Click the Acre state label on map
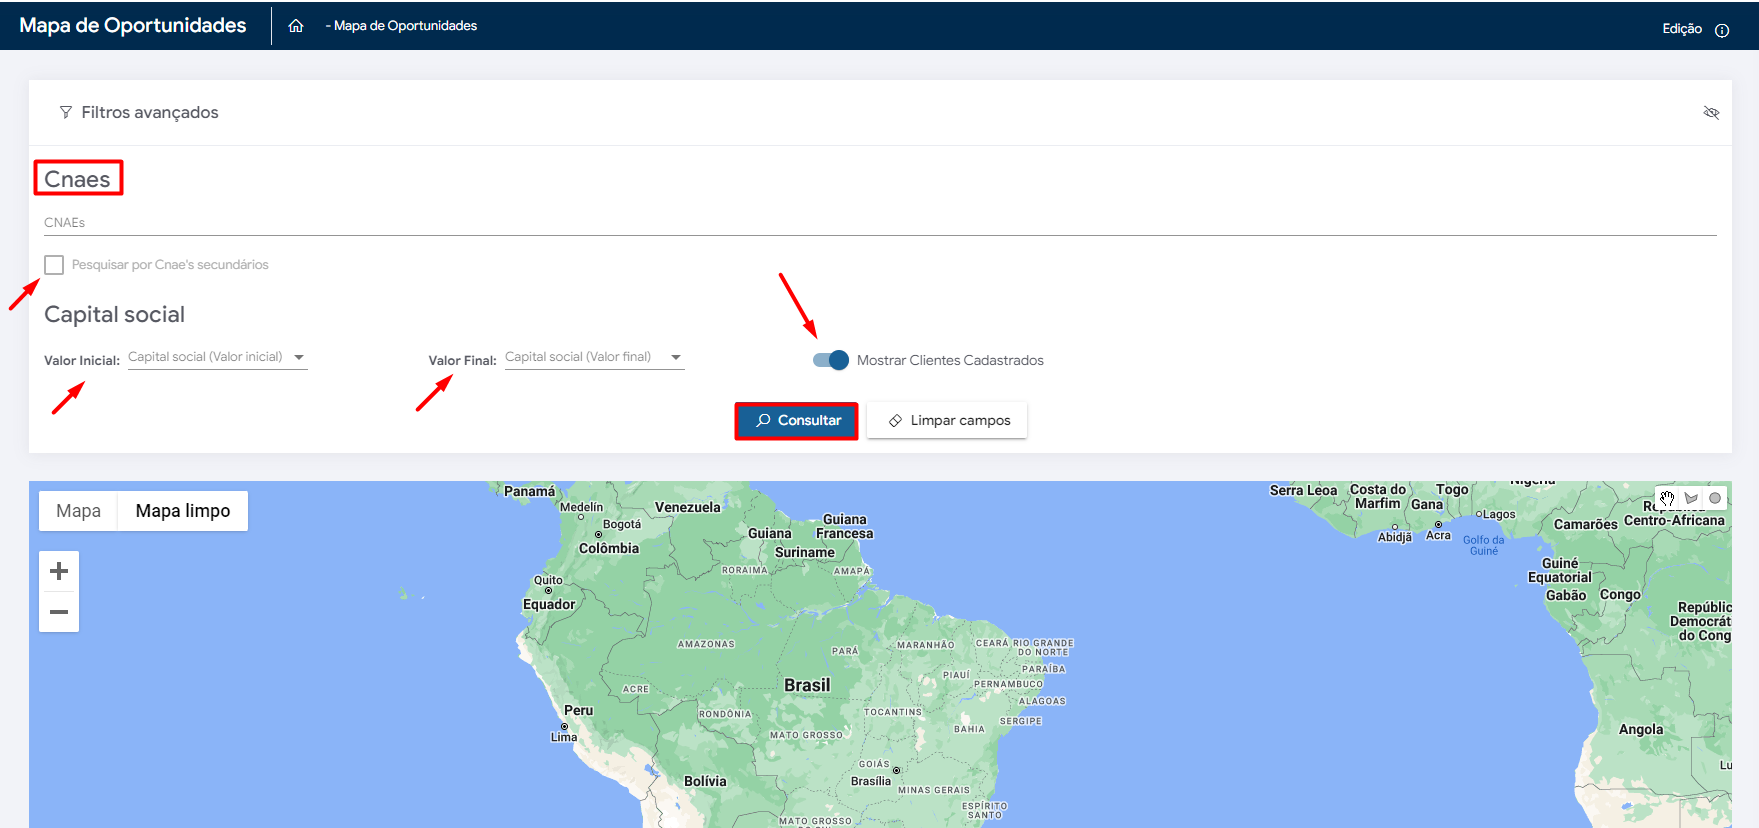1759x828 pixels. point(636,689)
